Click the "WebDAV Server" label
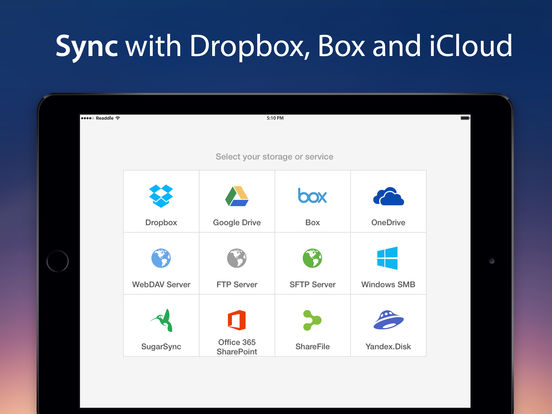The image size is (552, 414). [x=161, y=284]
